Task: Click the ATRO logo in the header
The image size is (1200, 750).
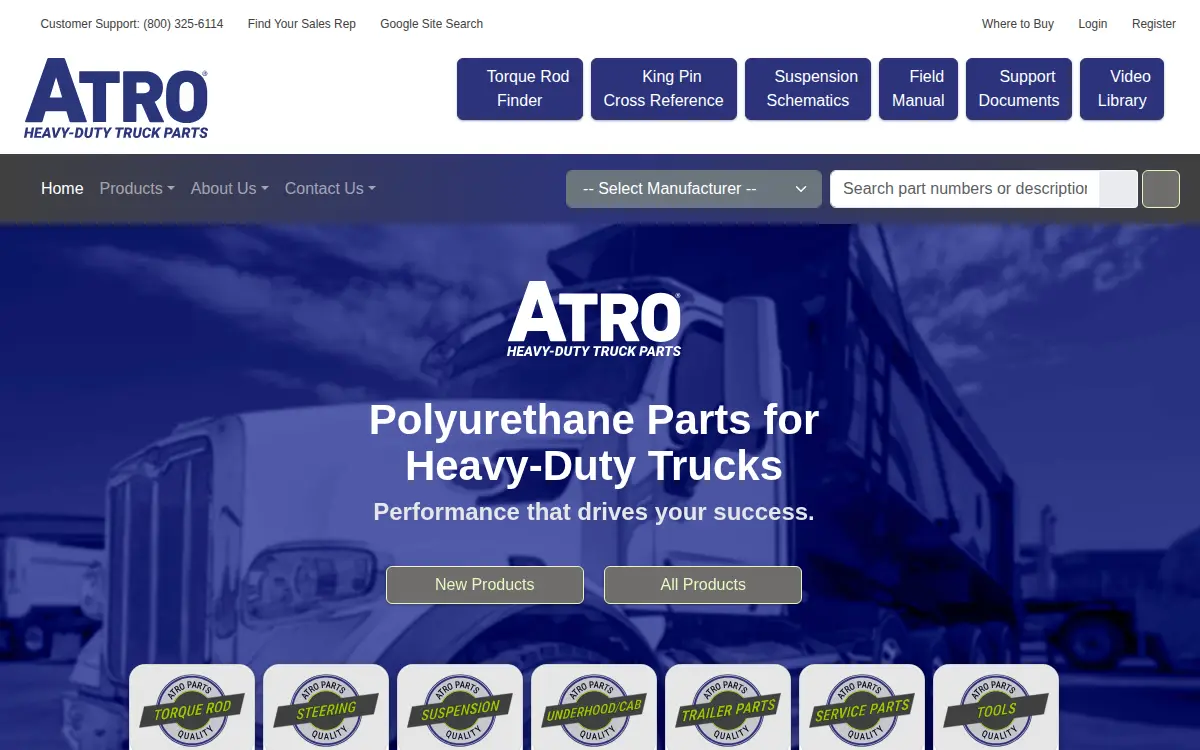Action: (x=116, y=98)
